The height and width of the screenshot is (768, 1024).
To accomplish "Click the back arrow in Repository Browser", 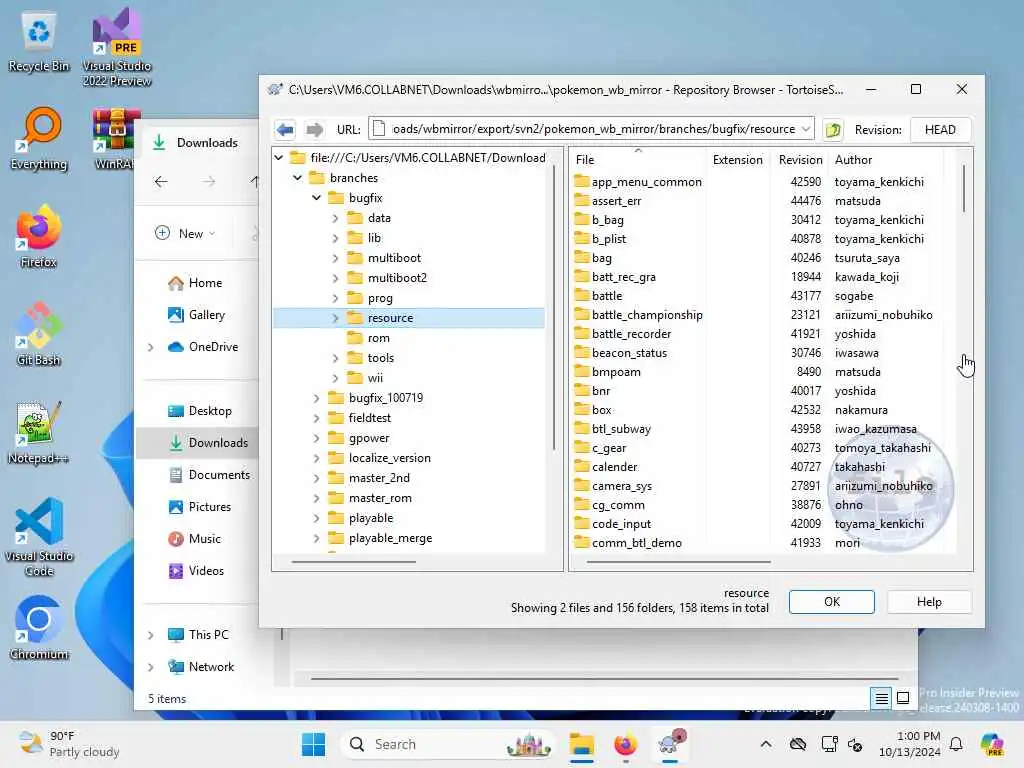I will (x=285, y=129).
